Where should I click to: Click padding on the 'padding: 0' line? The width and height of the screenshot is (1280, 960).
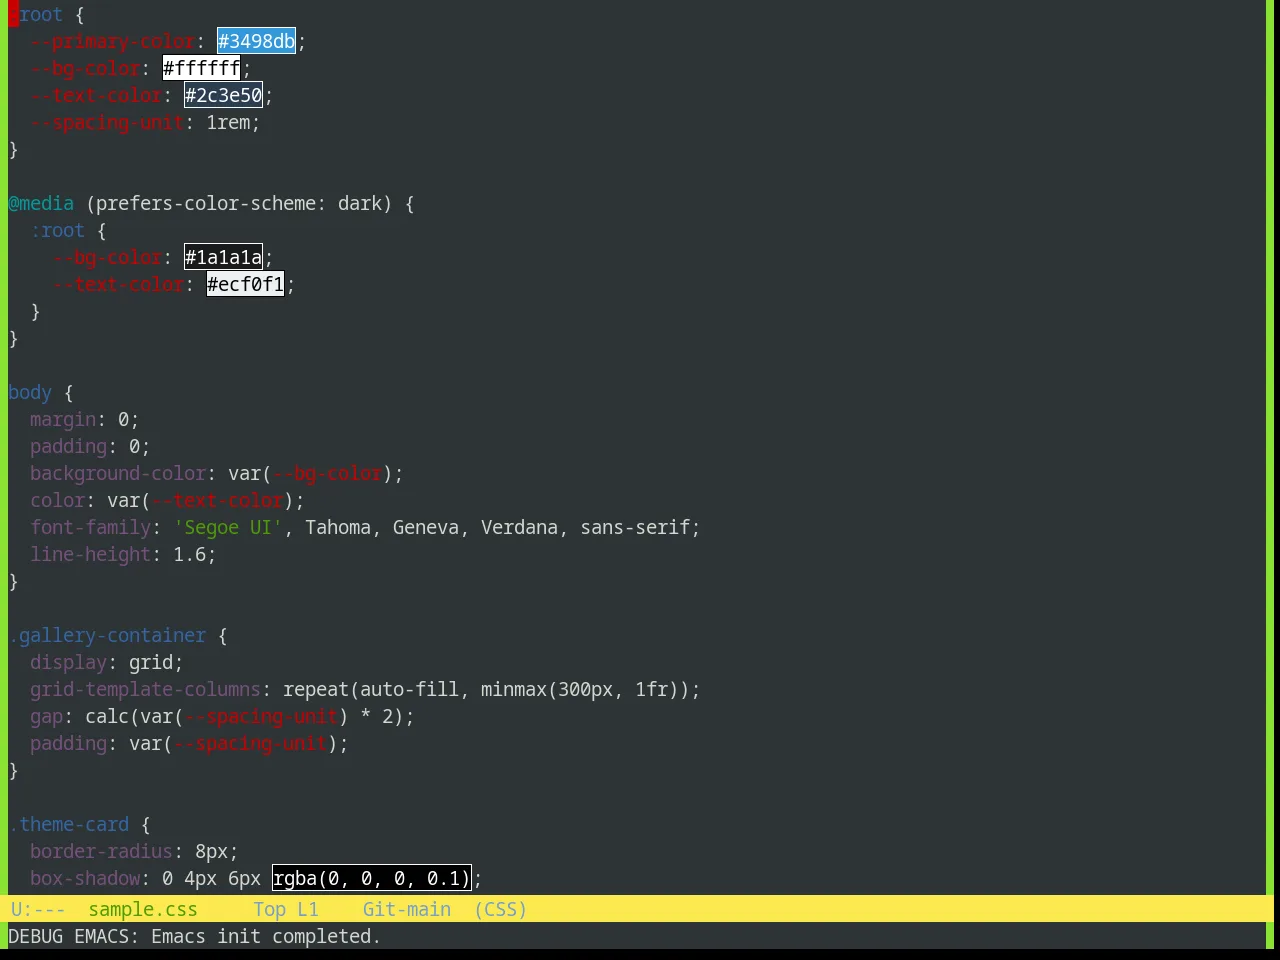click(69, 446)
